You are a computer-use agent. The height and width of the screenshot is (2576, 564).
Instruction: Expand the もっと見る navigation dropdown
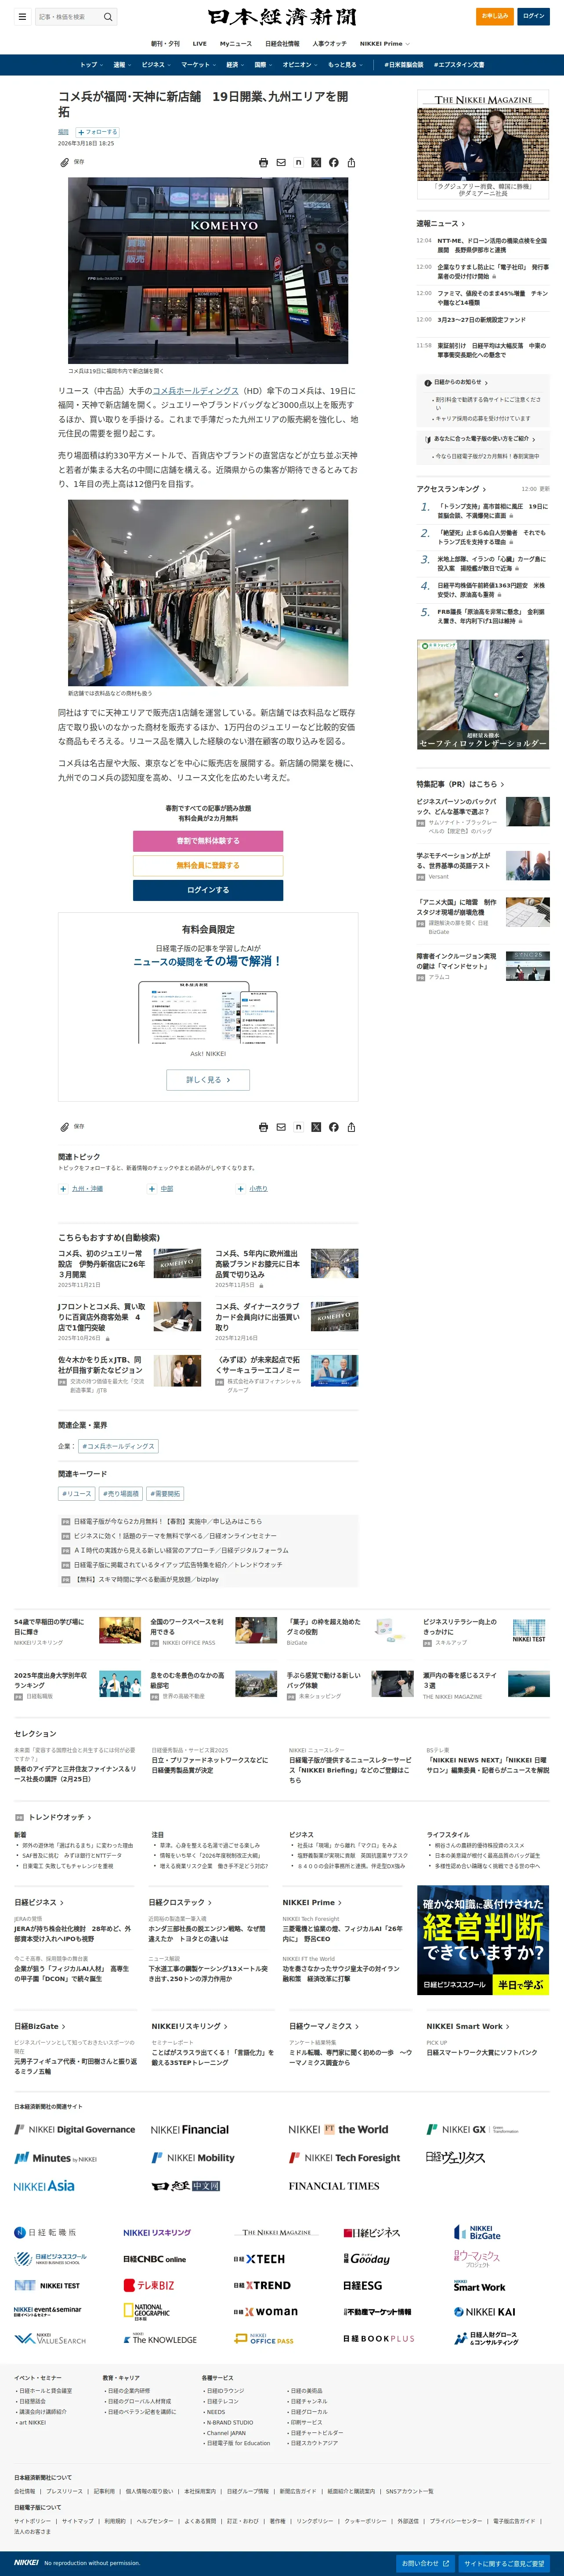(x=345, y=65)
